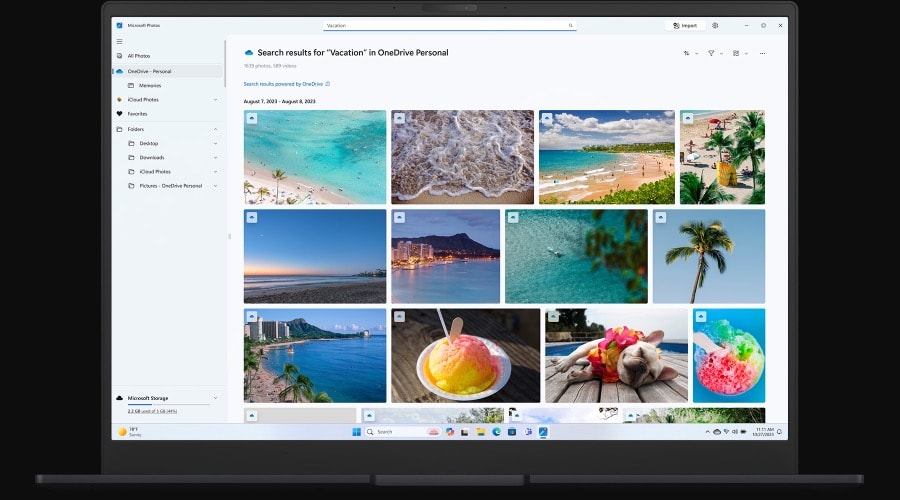The width and height of the screenshot is (900, 500).
Task: Open the filter dropdown
Action: (716, 53)
